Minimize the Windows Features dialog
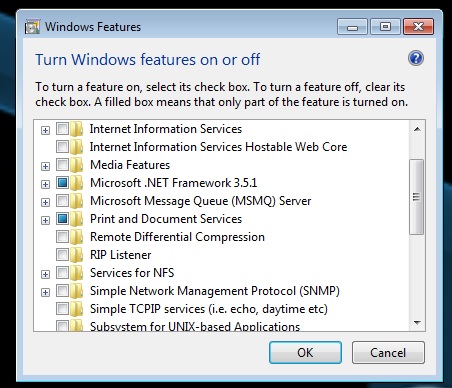 point(352,27)
